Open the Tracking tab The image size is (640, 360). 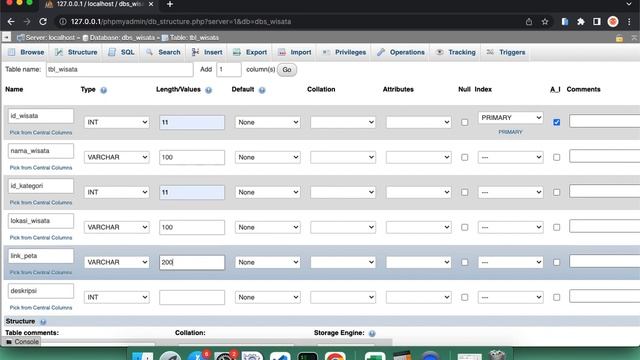pos(456,52)
